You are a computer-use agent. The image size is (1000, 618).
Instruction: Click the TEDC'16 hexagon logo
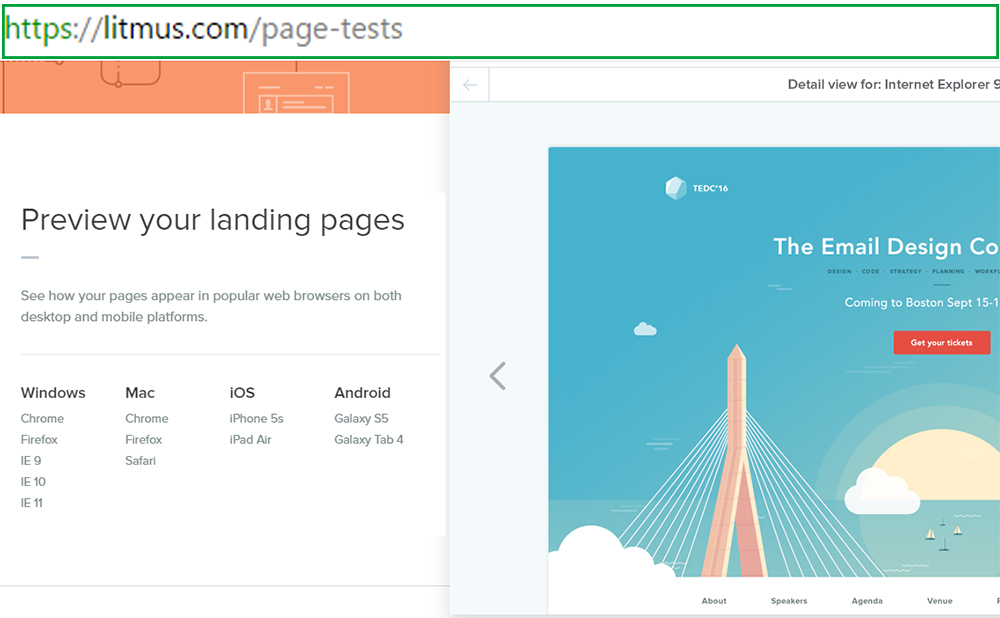[677, 188]
